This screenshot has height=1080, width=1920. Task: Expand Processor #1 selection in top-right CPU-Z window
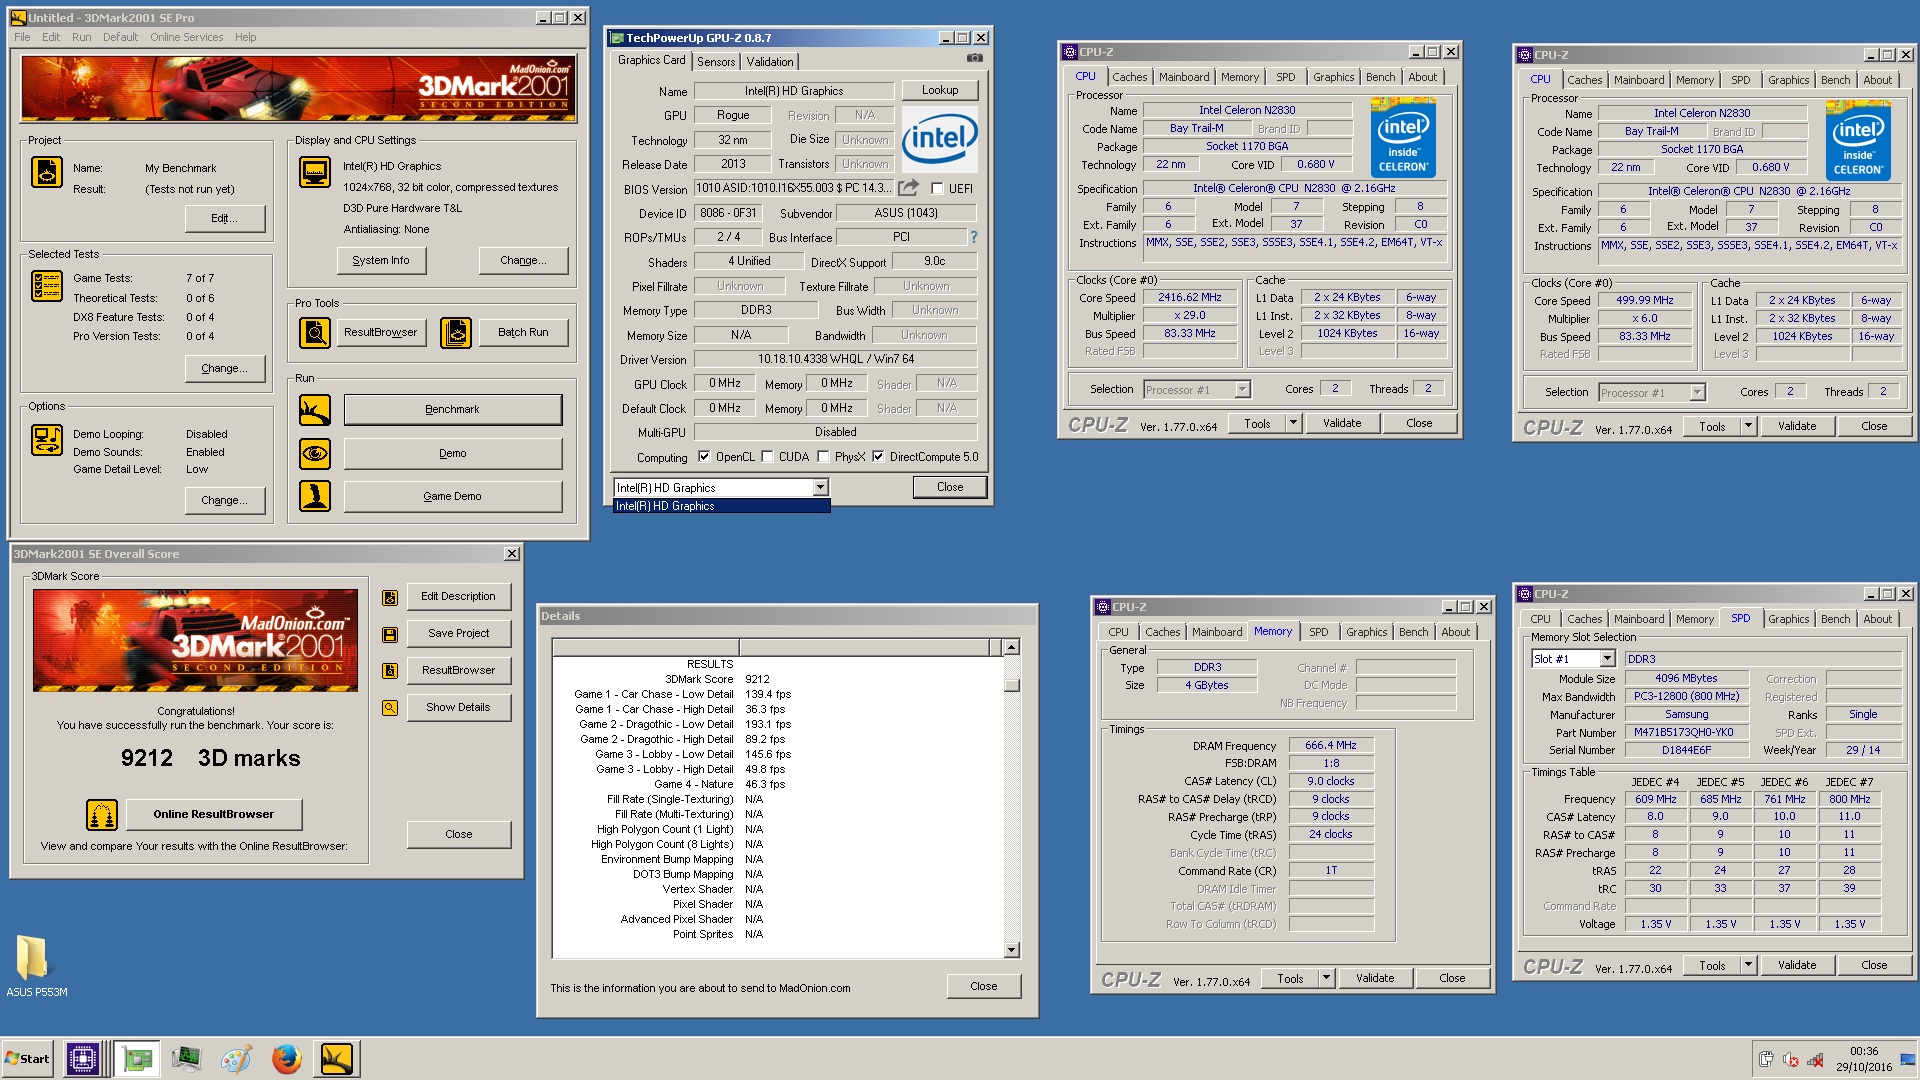point(1698,393)
